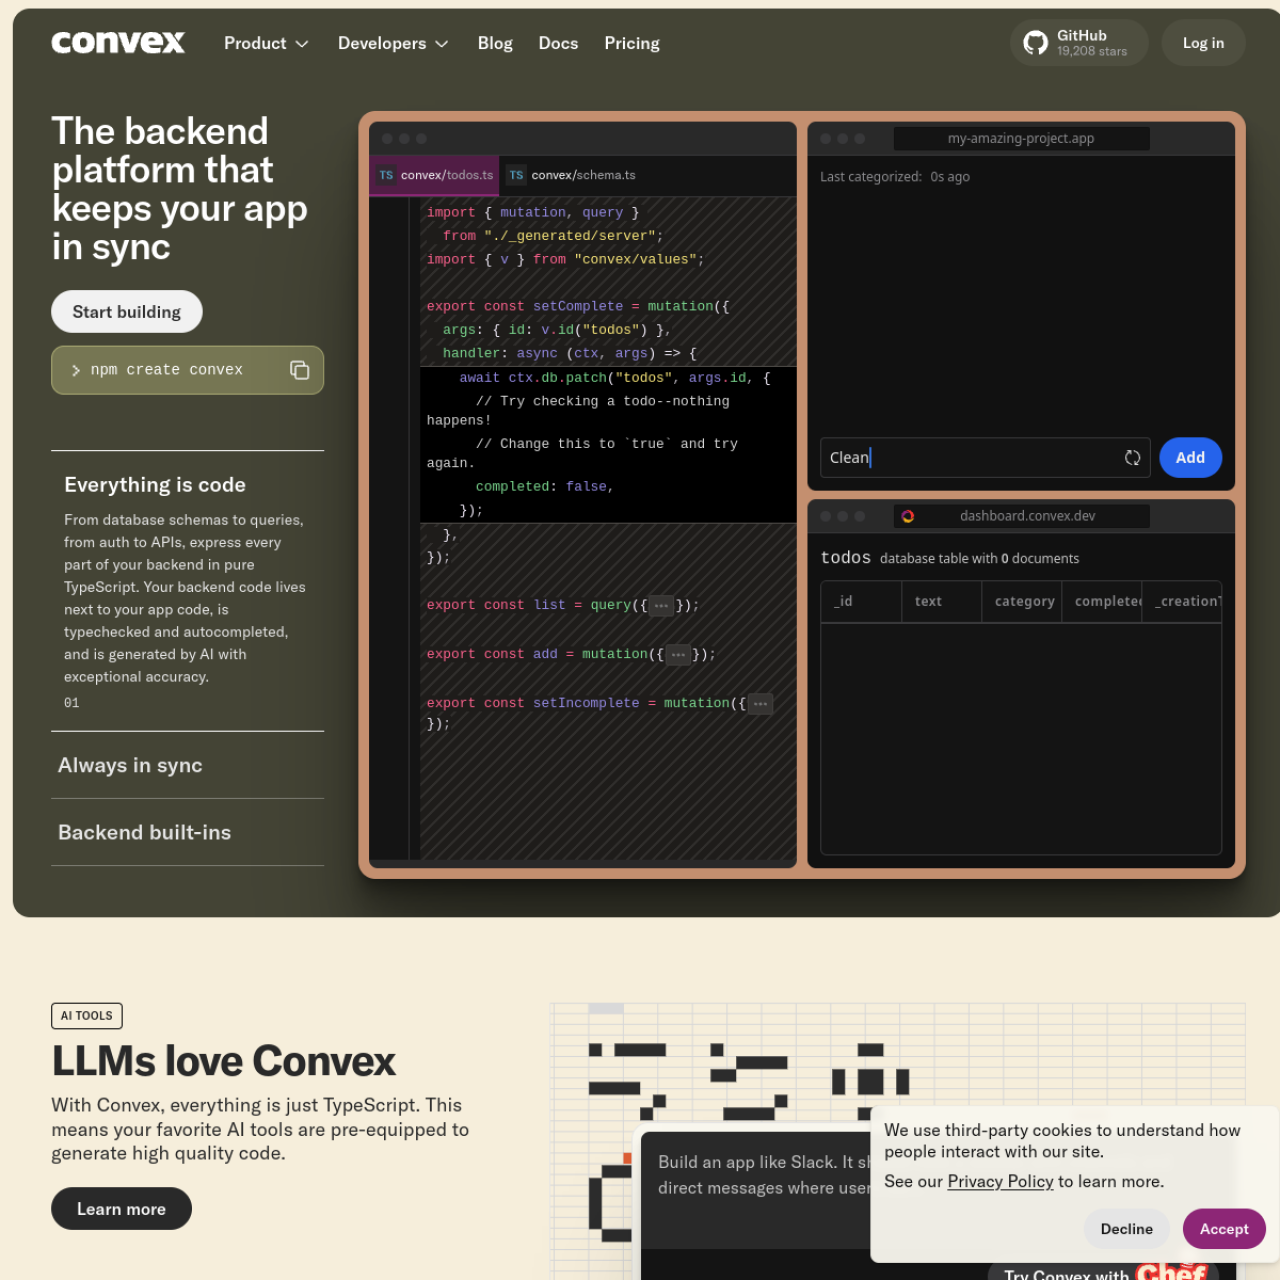Viewport: 1280px width, 1280px height.
Task: Accept the cookie consent
Action: pos(1224,1229)
